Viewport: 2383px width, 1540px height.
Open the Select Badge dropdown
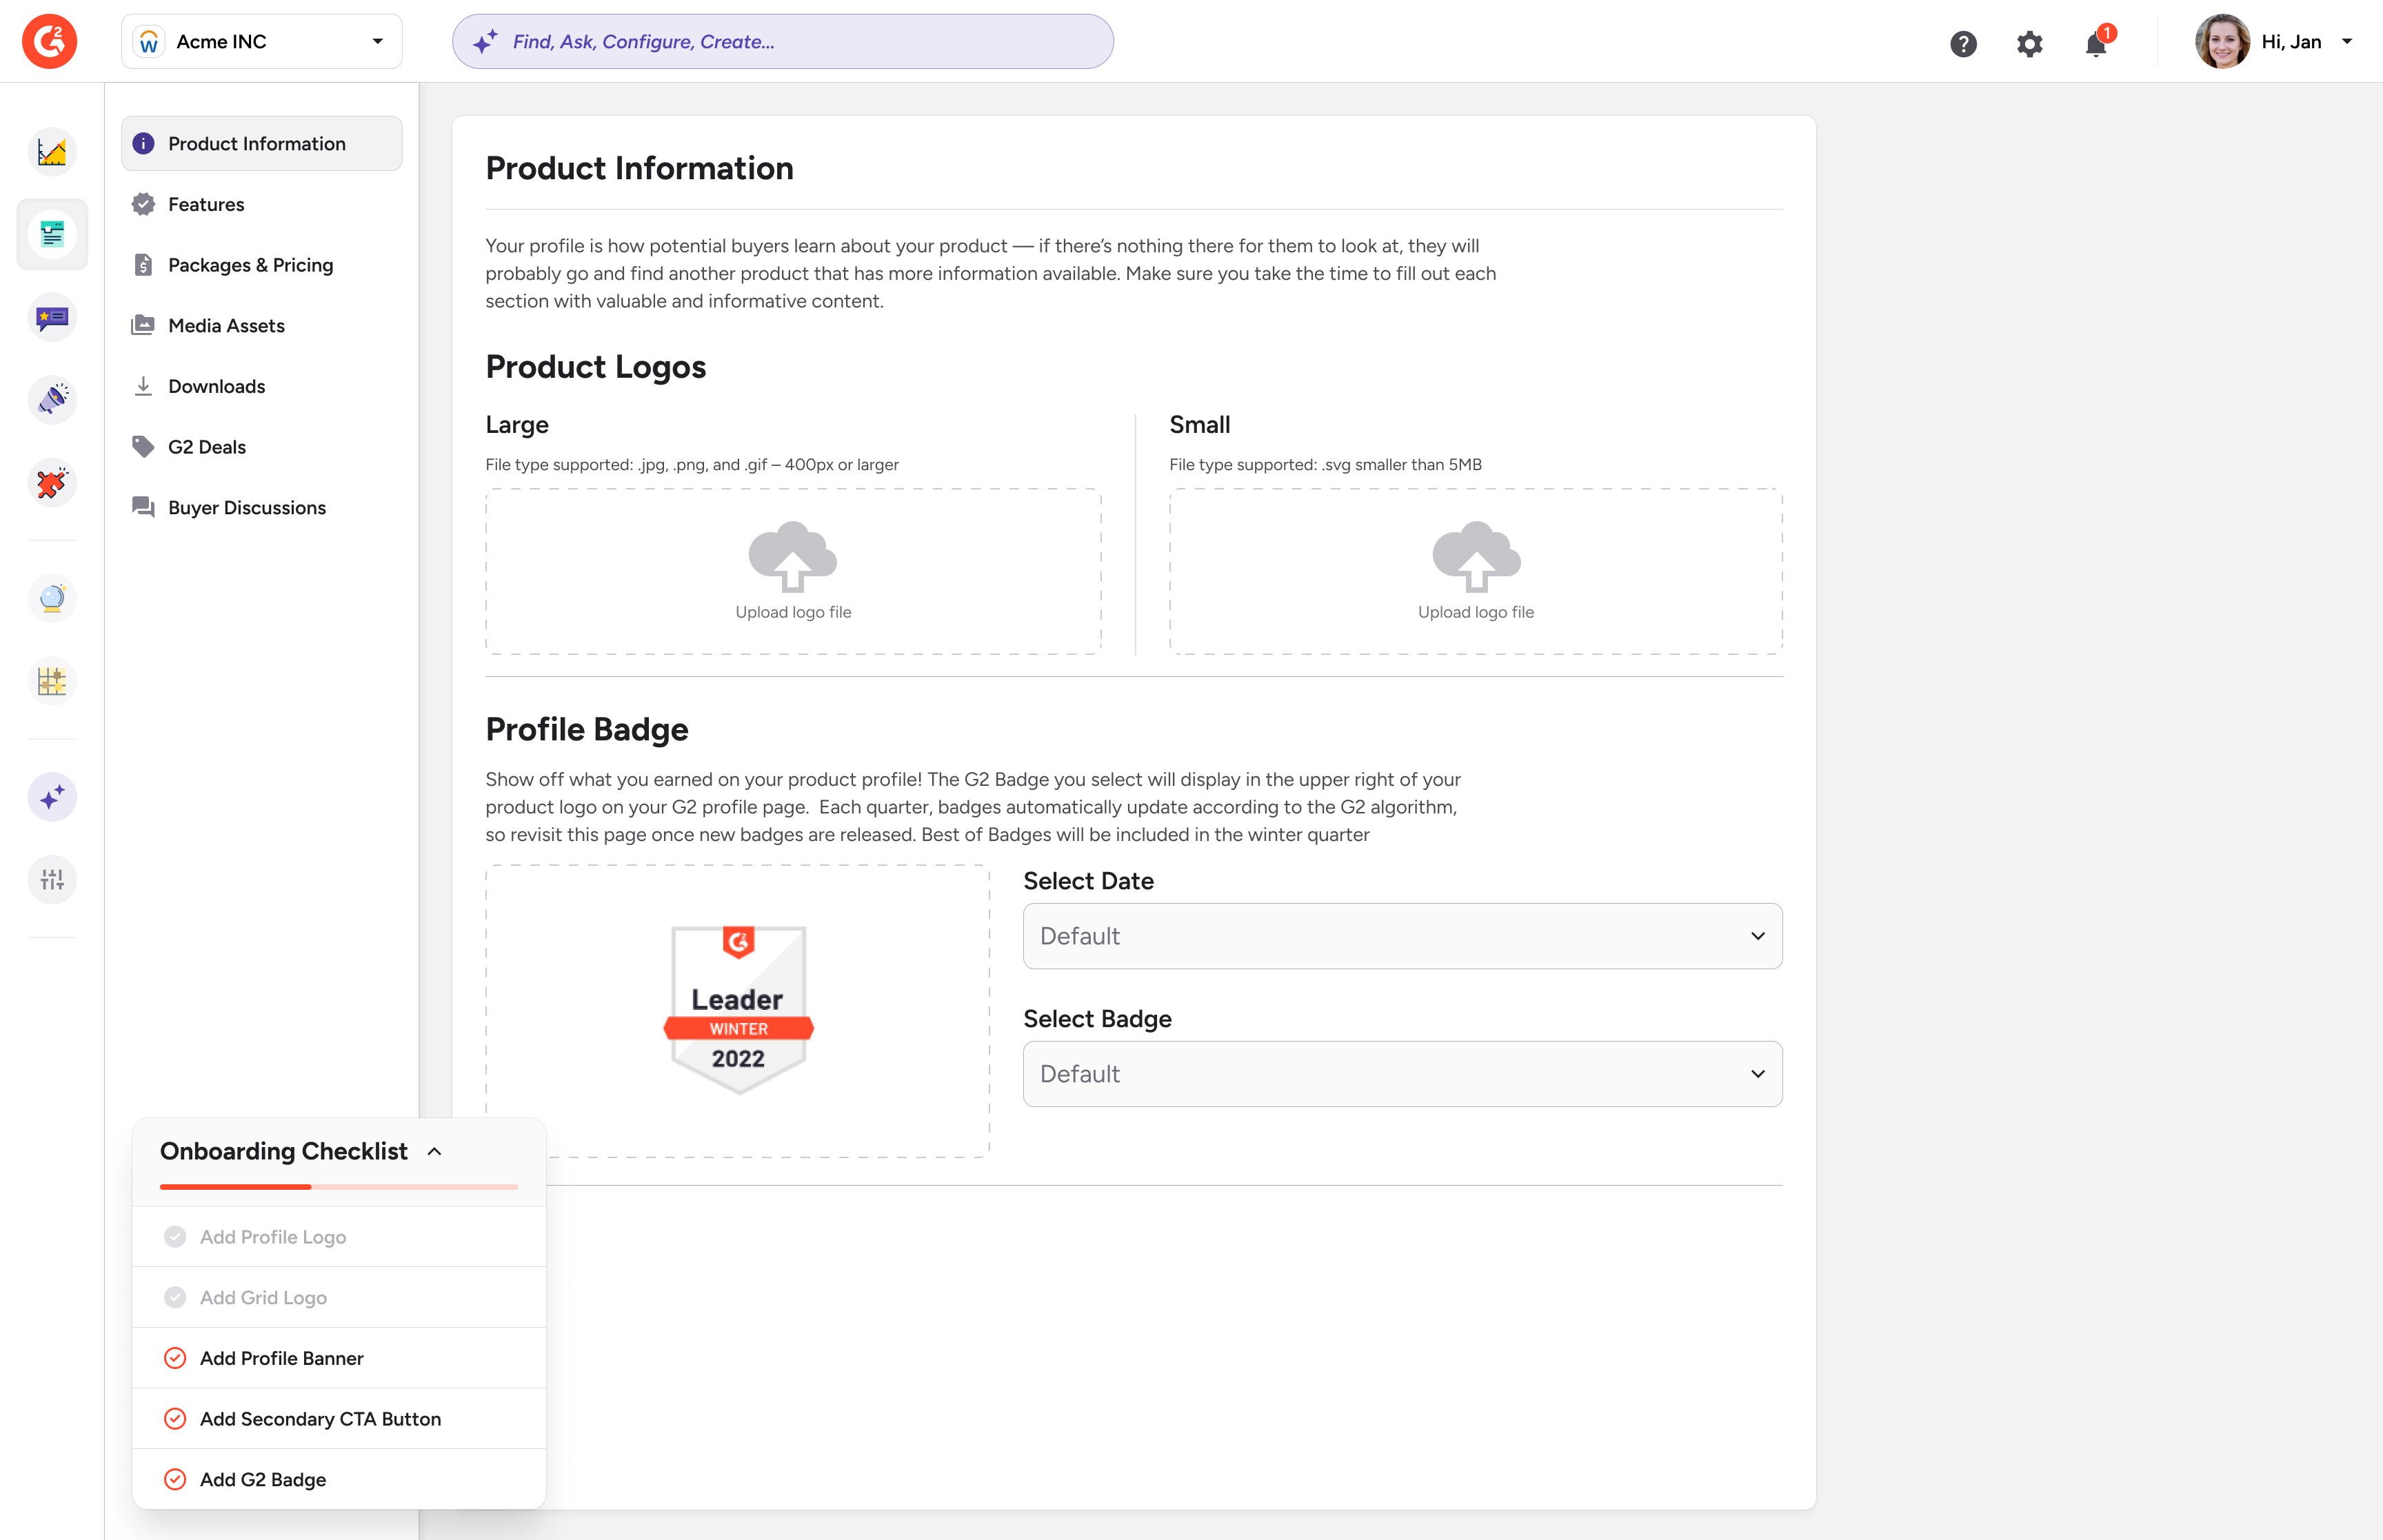pos(1402,1074)
